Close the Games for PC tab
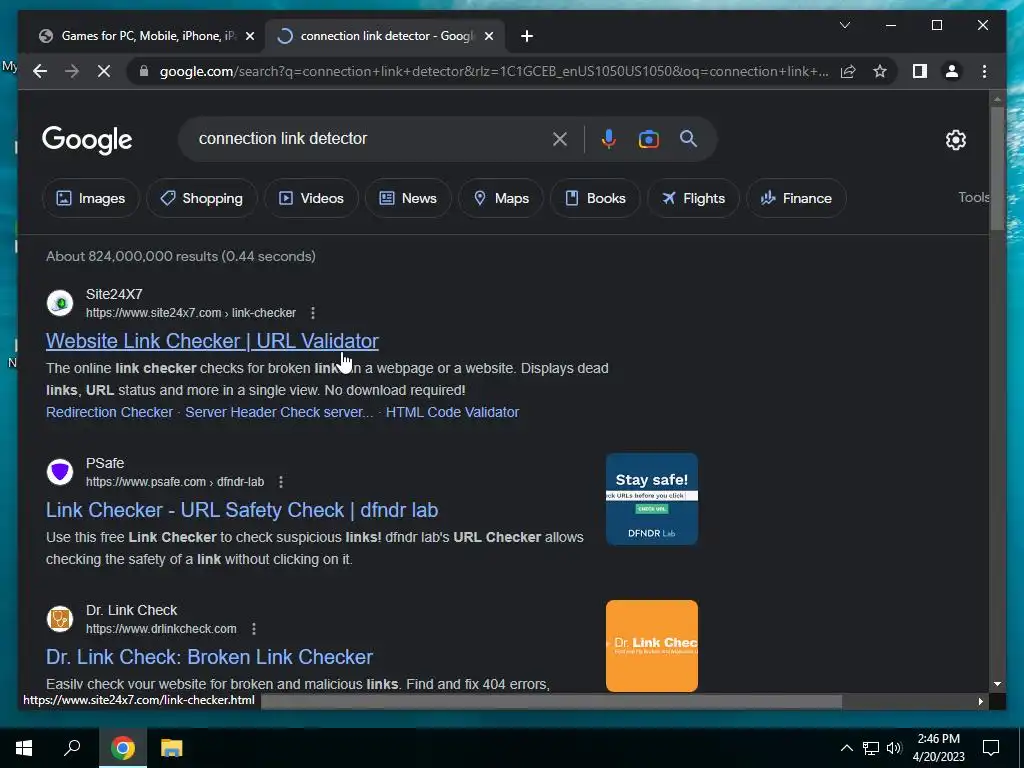The height and width of the screenshot is (768, 1024). point(249,37)
